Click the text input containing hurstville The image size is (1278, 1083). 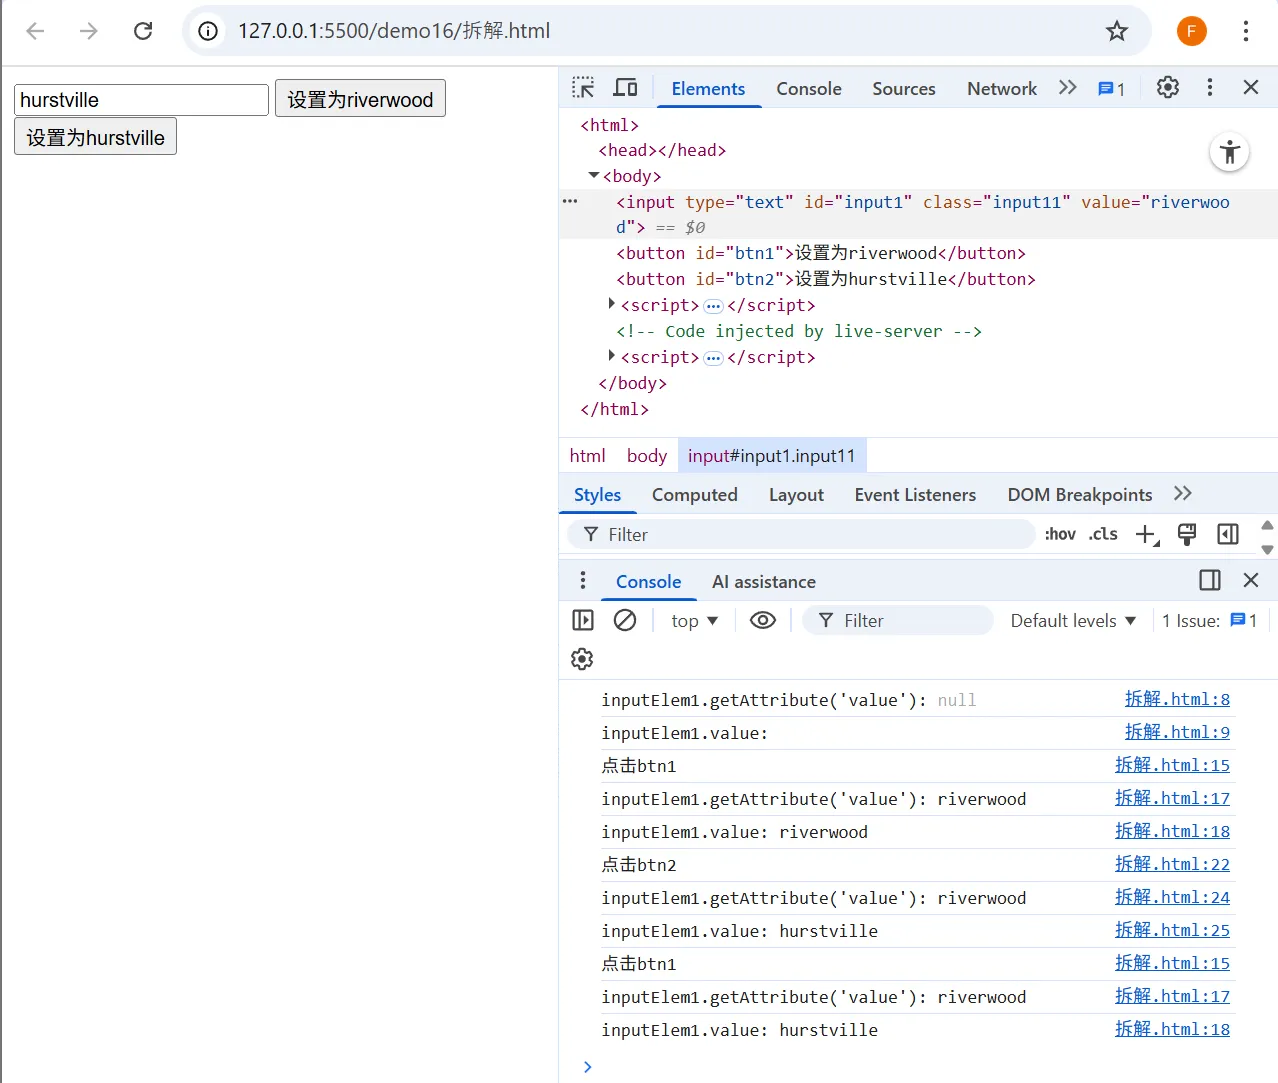pyautogui.click(x=141, y=100)
